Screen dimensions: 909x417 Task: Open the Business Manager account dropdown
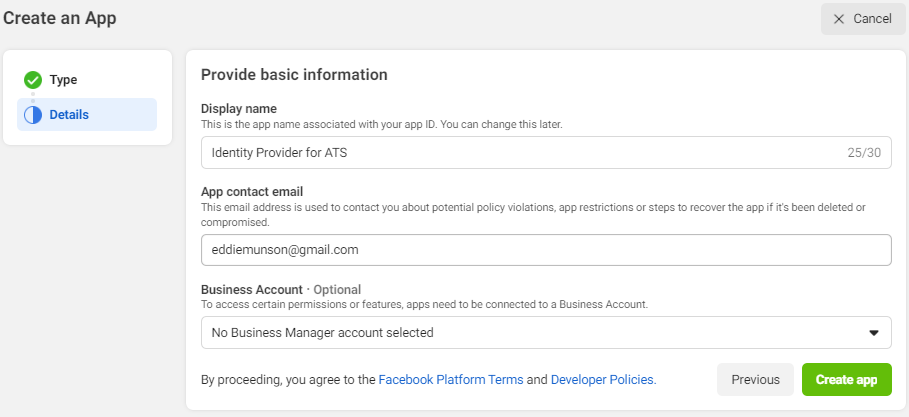(x=545, y=333)
